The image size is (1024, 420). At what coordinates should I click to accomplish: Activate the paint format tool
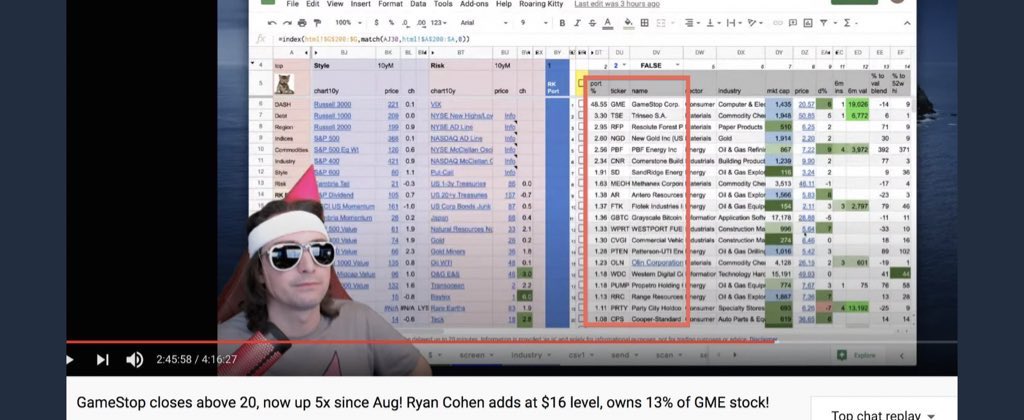(316, 23)
